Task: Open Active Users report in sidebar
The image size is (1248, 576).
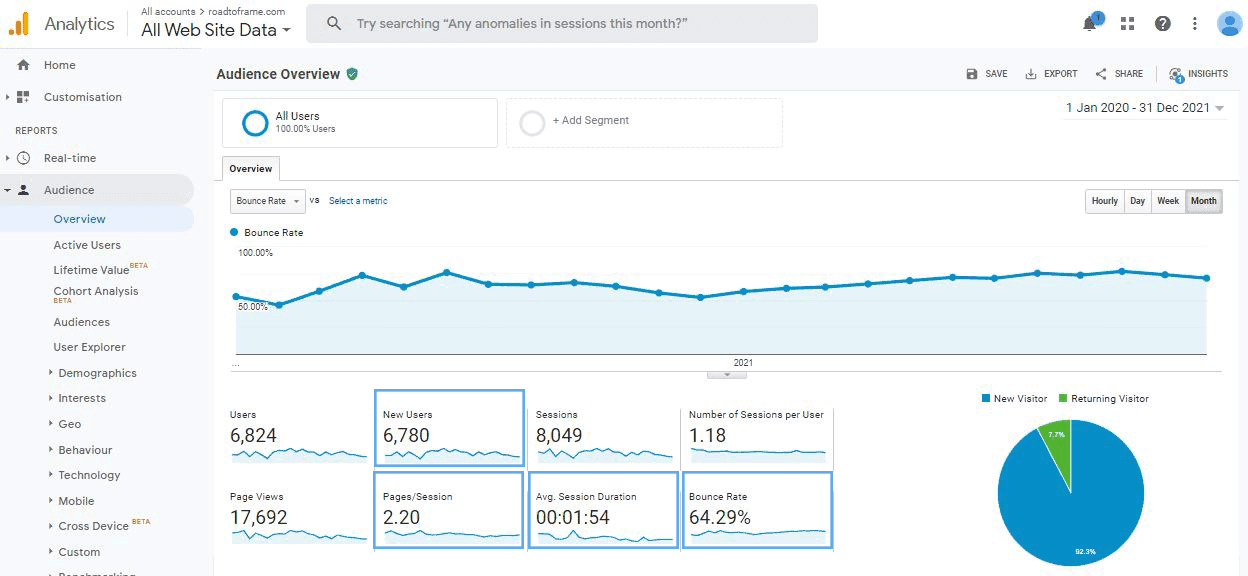Action: tap(87, 245)
